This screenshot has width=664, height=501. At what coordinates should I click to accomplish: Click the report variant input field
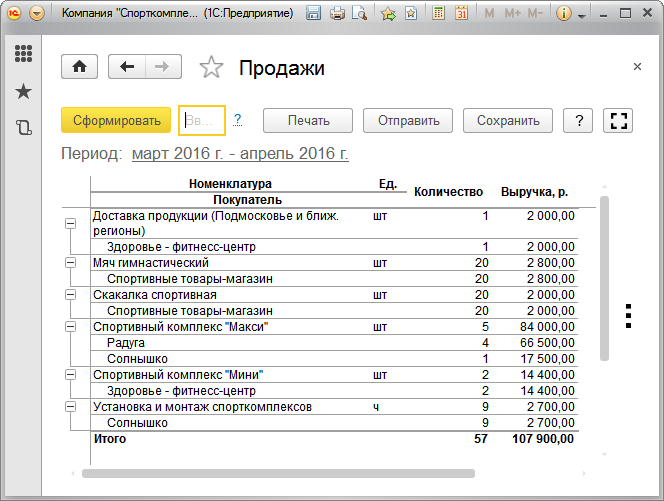202,120
